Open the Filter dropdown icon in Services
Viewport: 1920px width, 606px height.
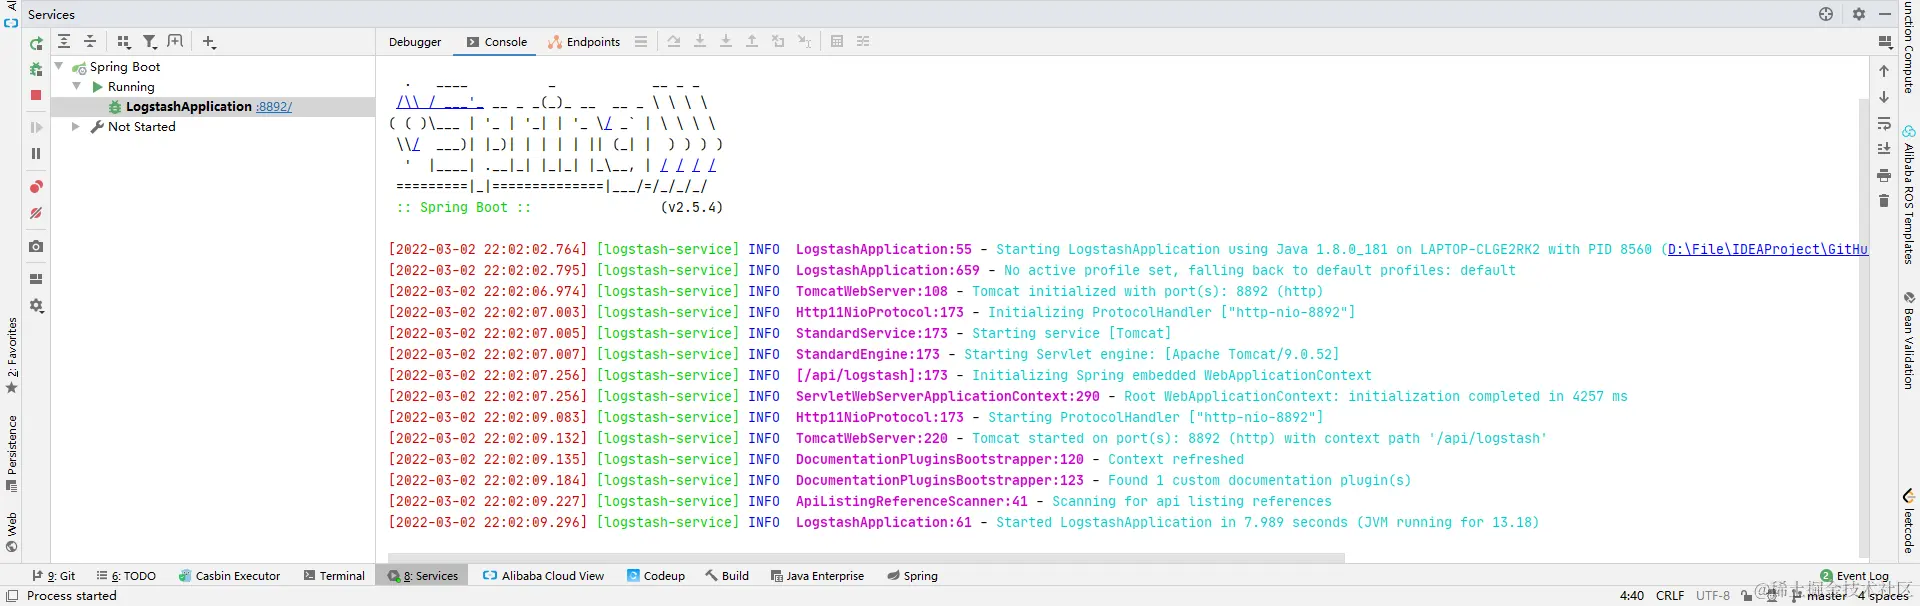150,41
